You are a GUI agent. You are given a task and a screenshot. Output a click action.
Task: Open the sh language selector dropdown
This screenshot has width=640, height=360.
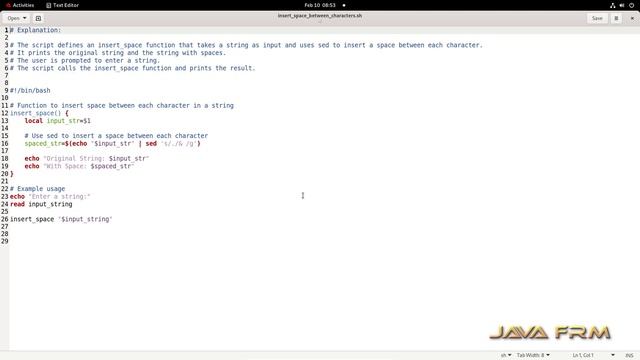coord(506,355)
